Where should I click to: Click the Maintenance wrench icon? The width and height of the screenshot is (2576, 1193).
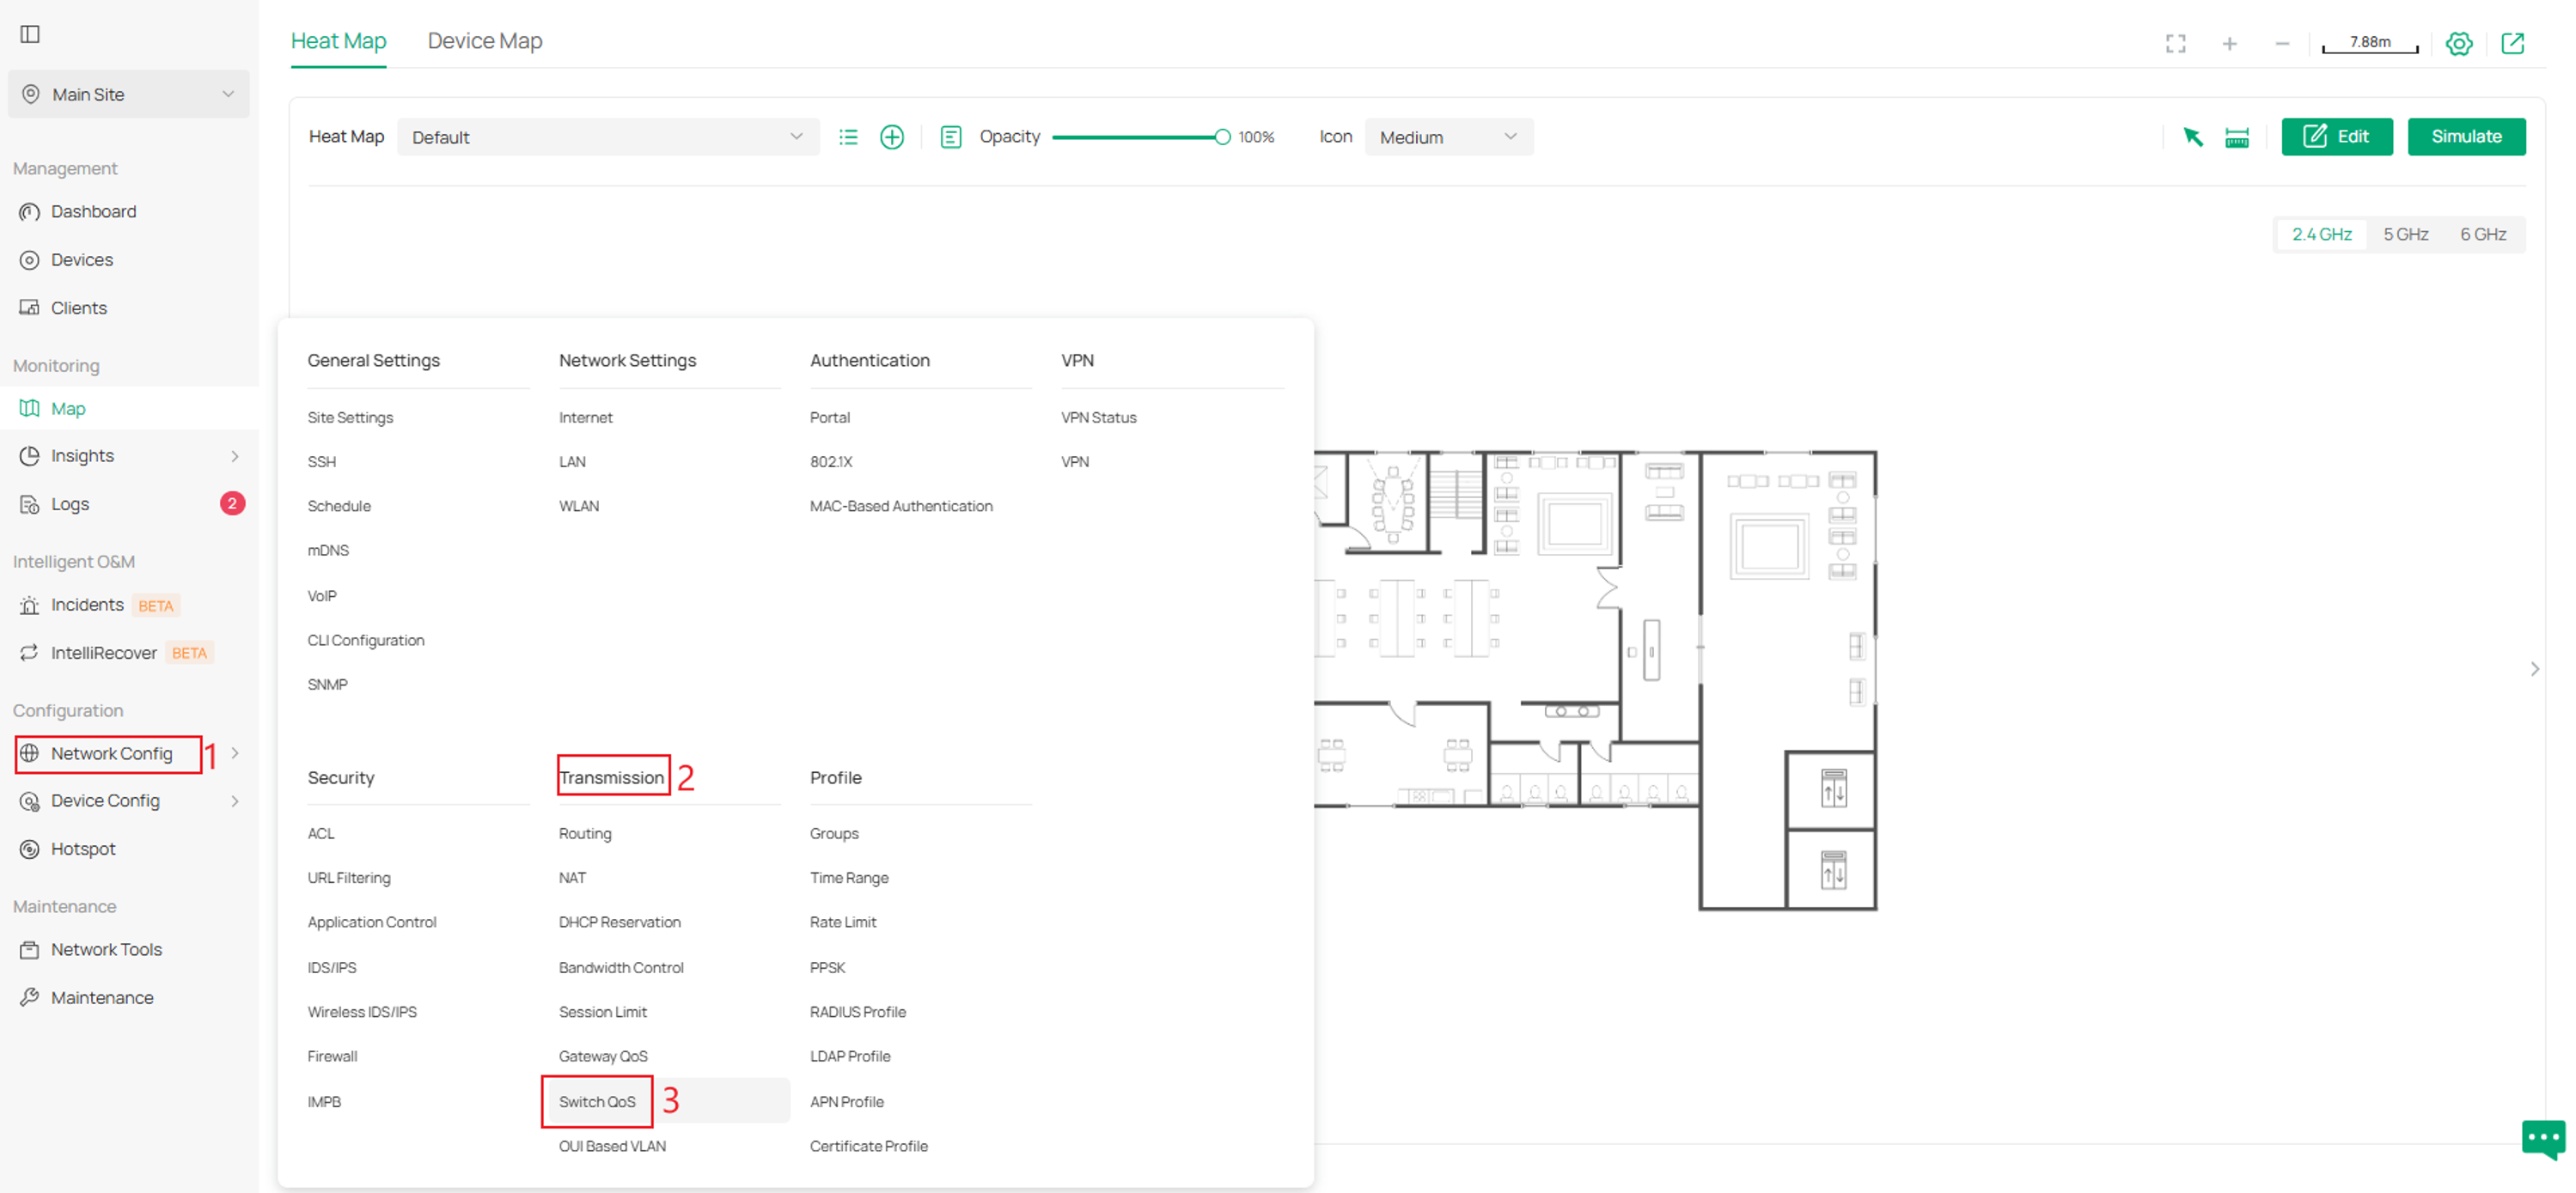click(x=30, y=998)
